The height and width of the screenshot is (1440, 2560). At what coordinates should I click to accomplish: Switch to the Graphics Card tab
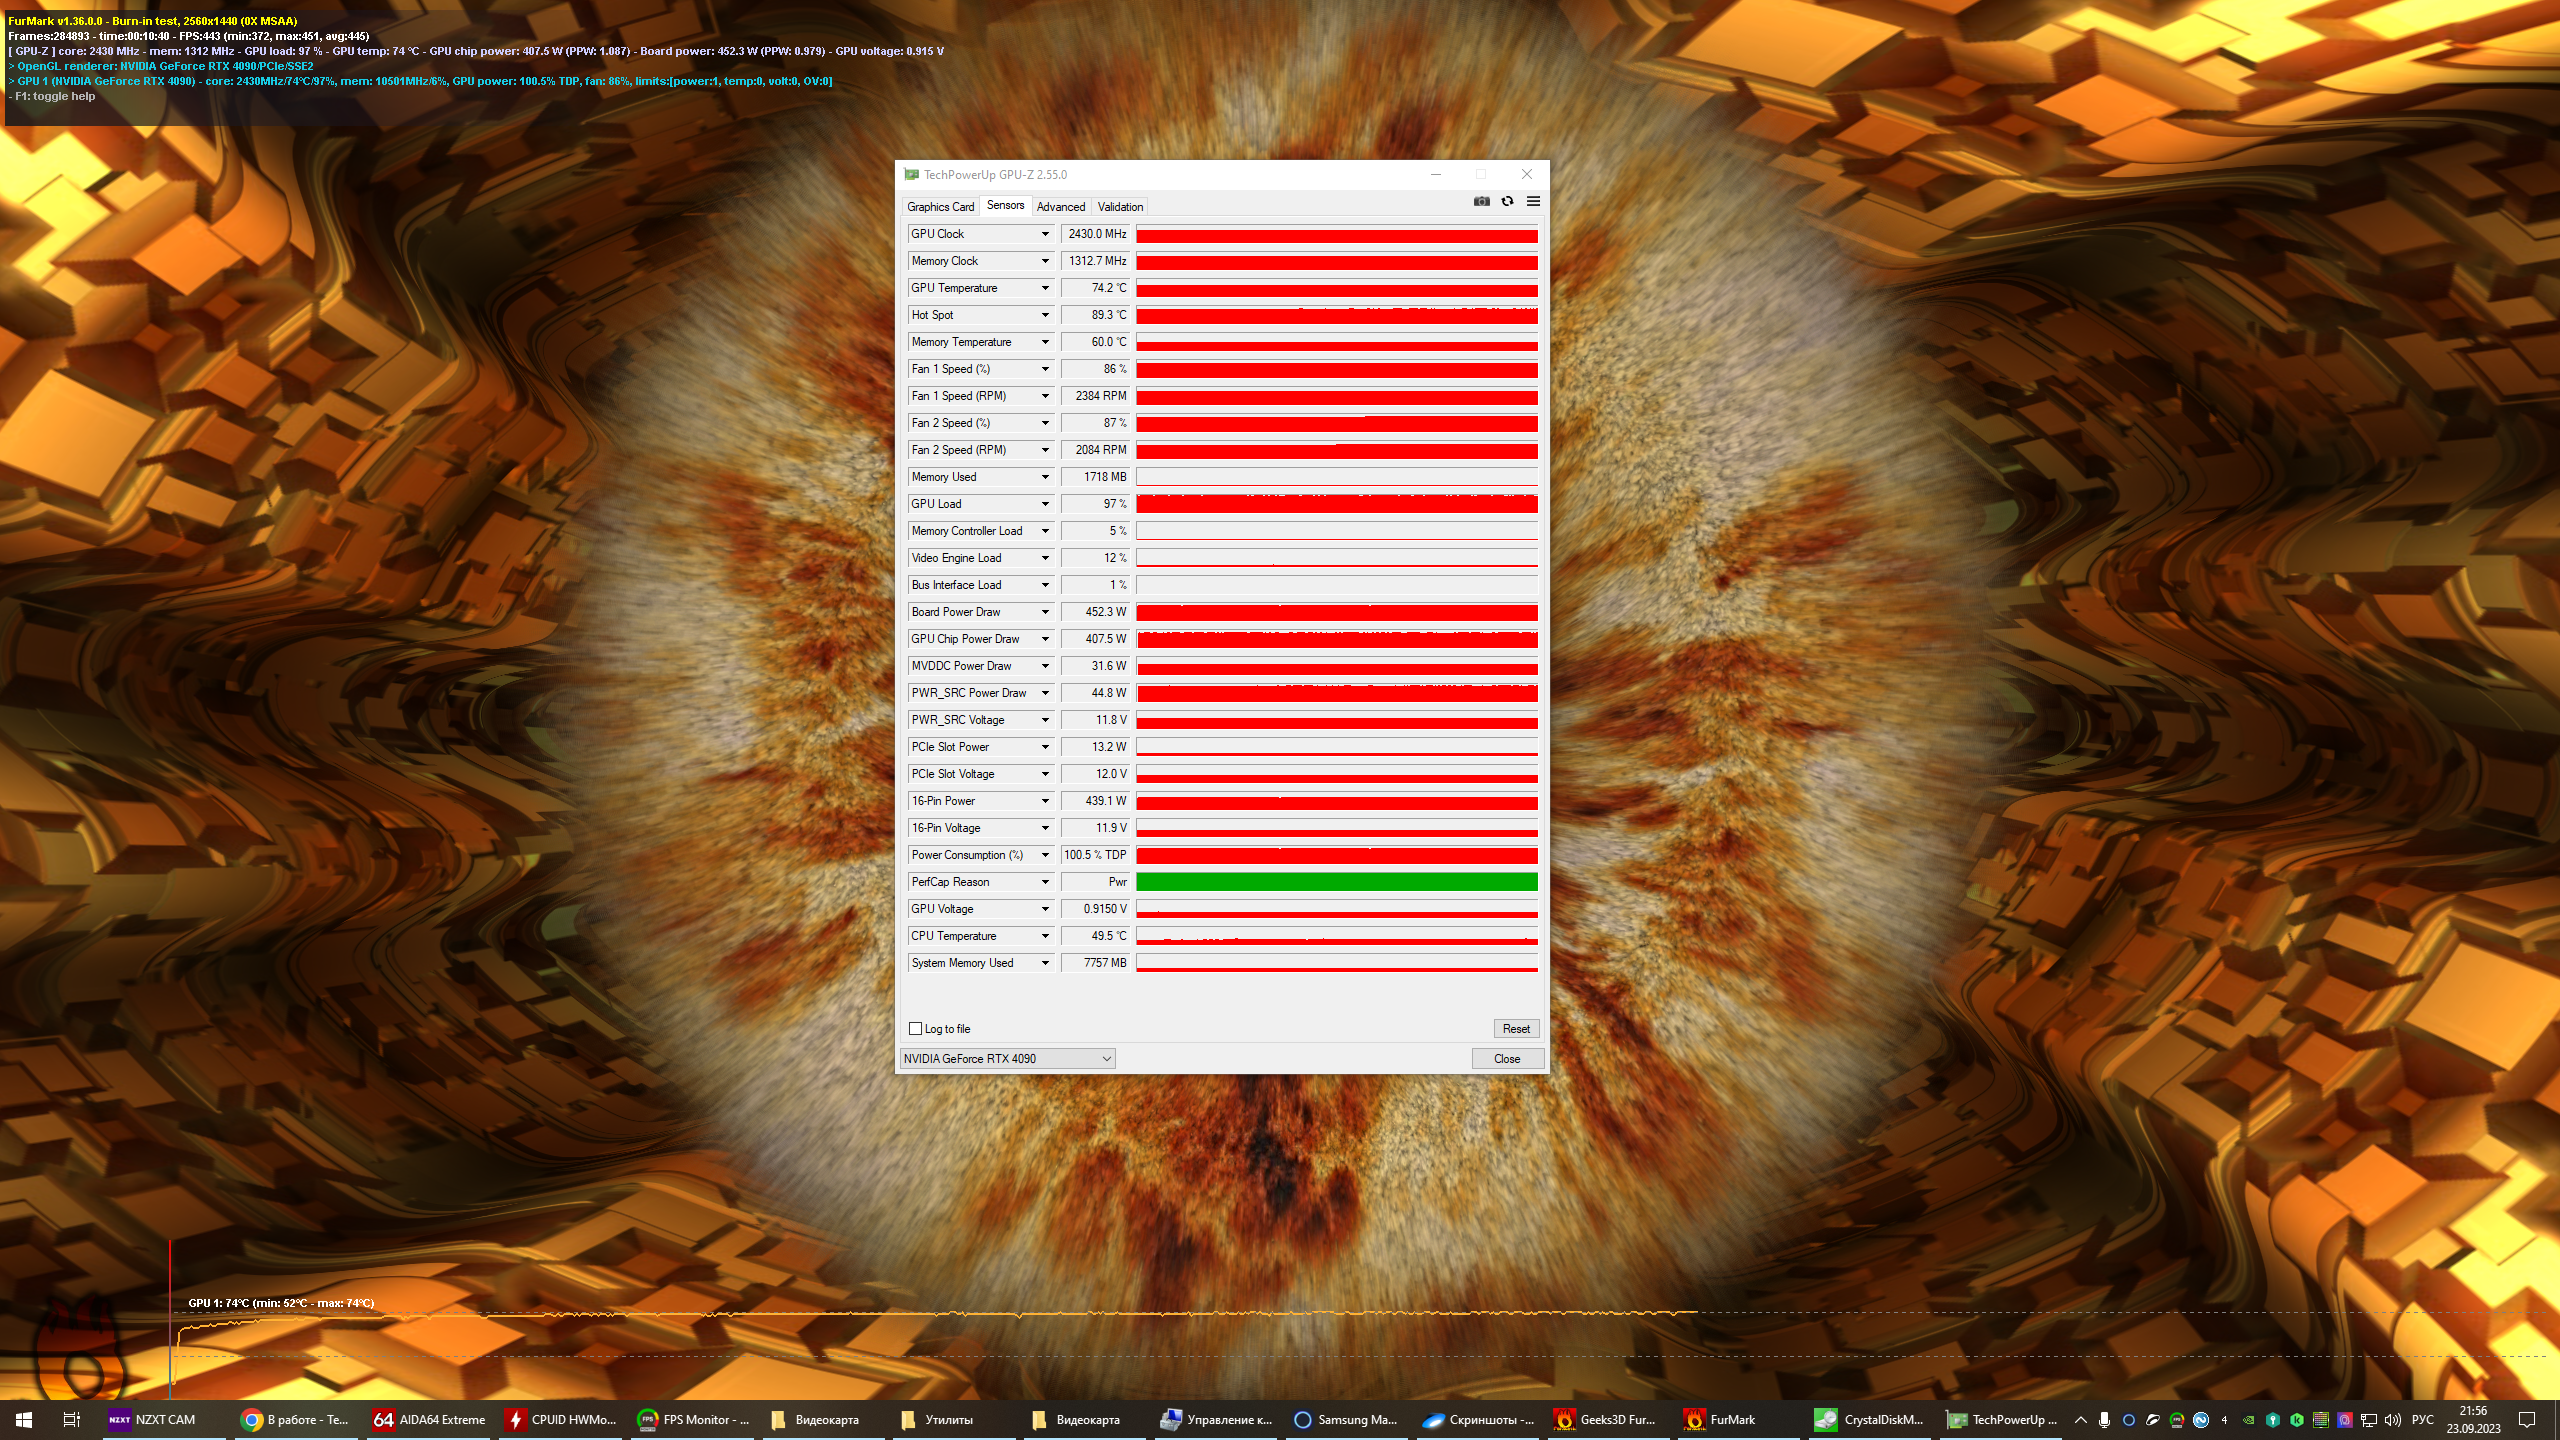point(940,207)
